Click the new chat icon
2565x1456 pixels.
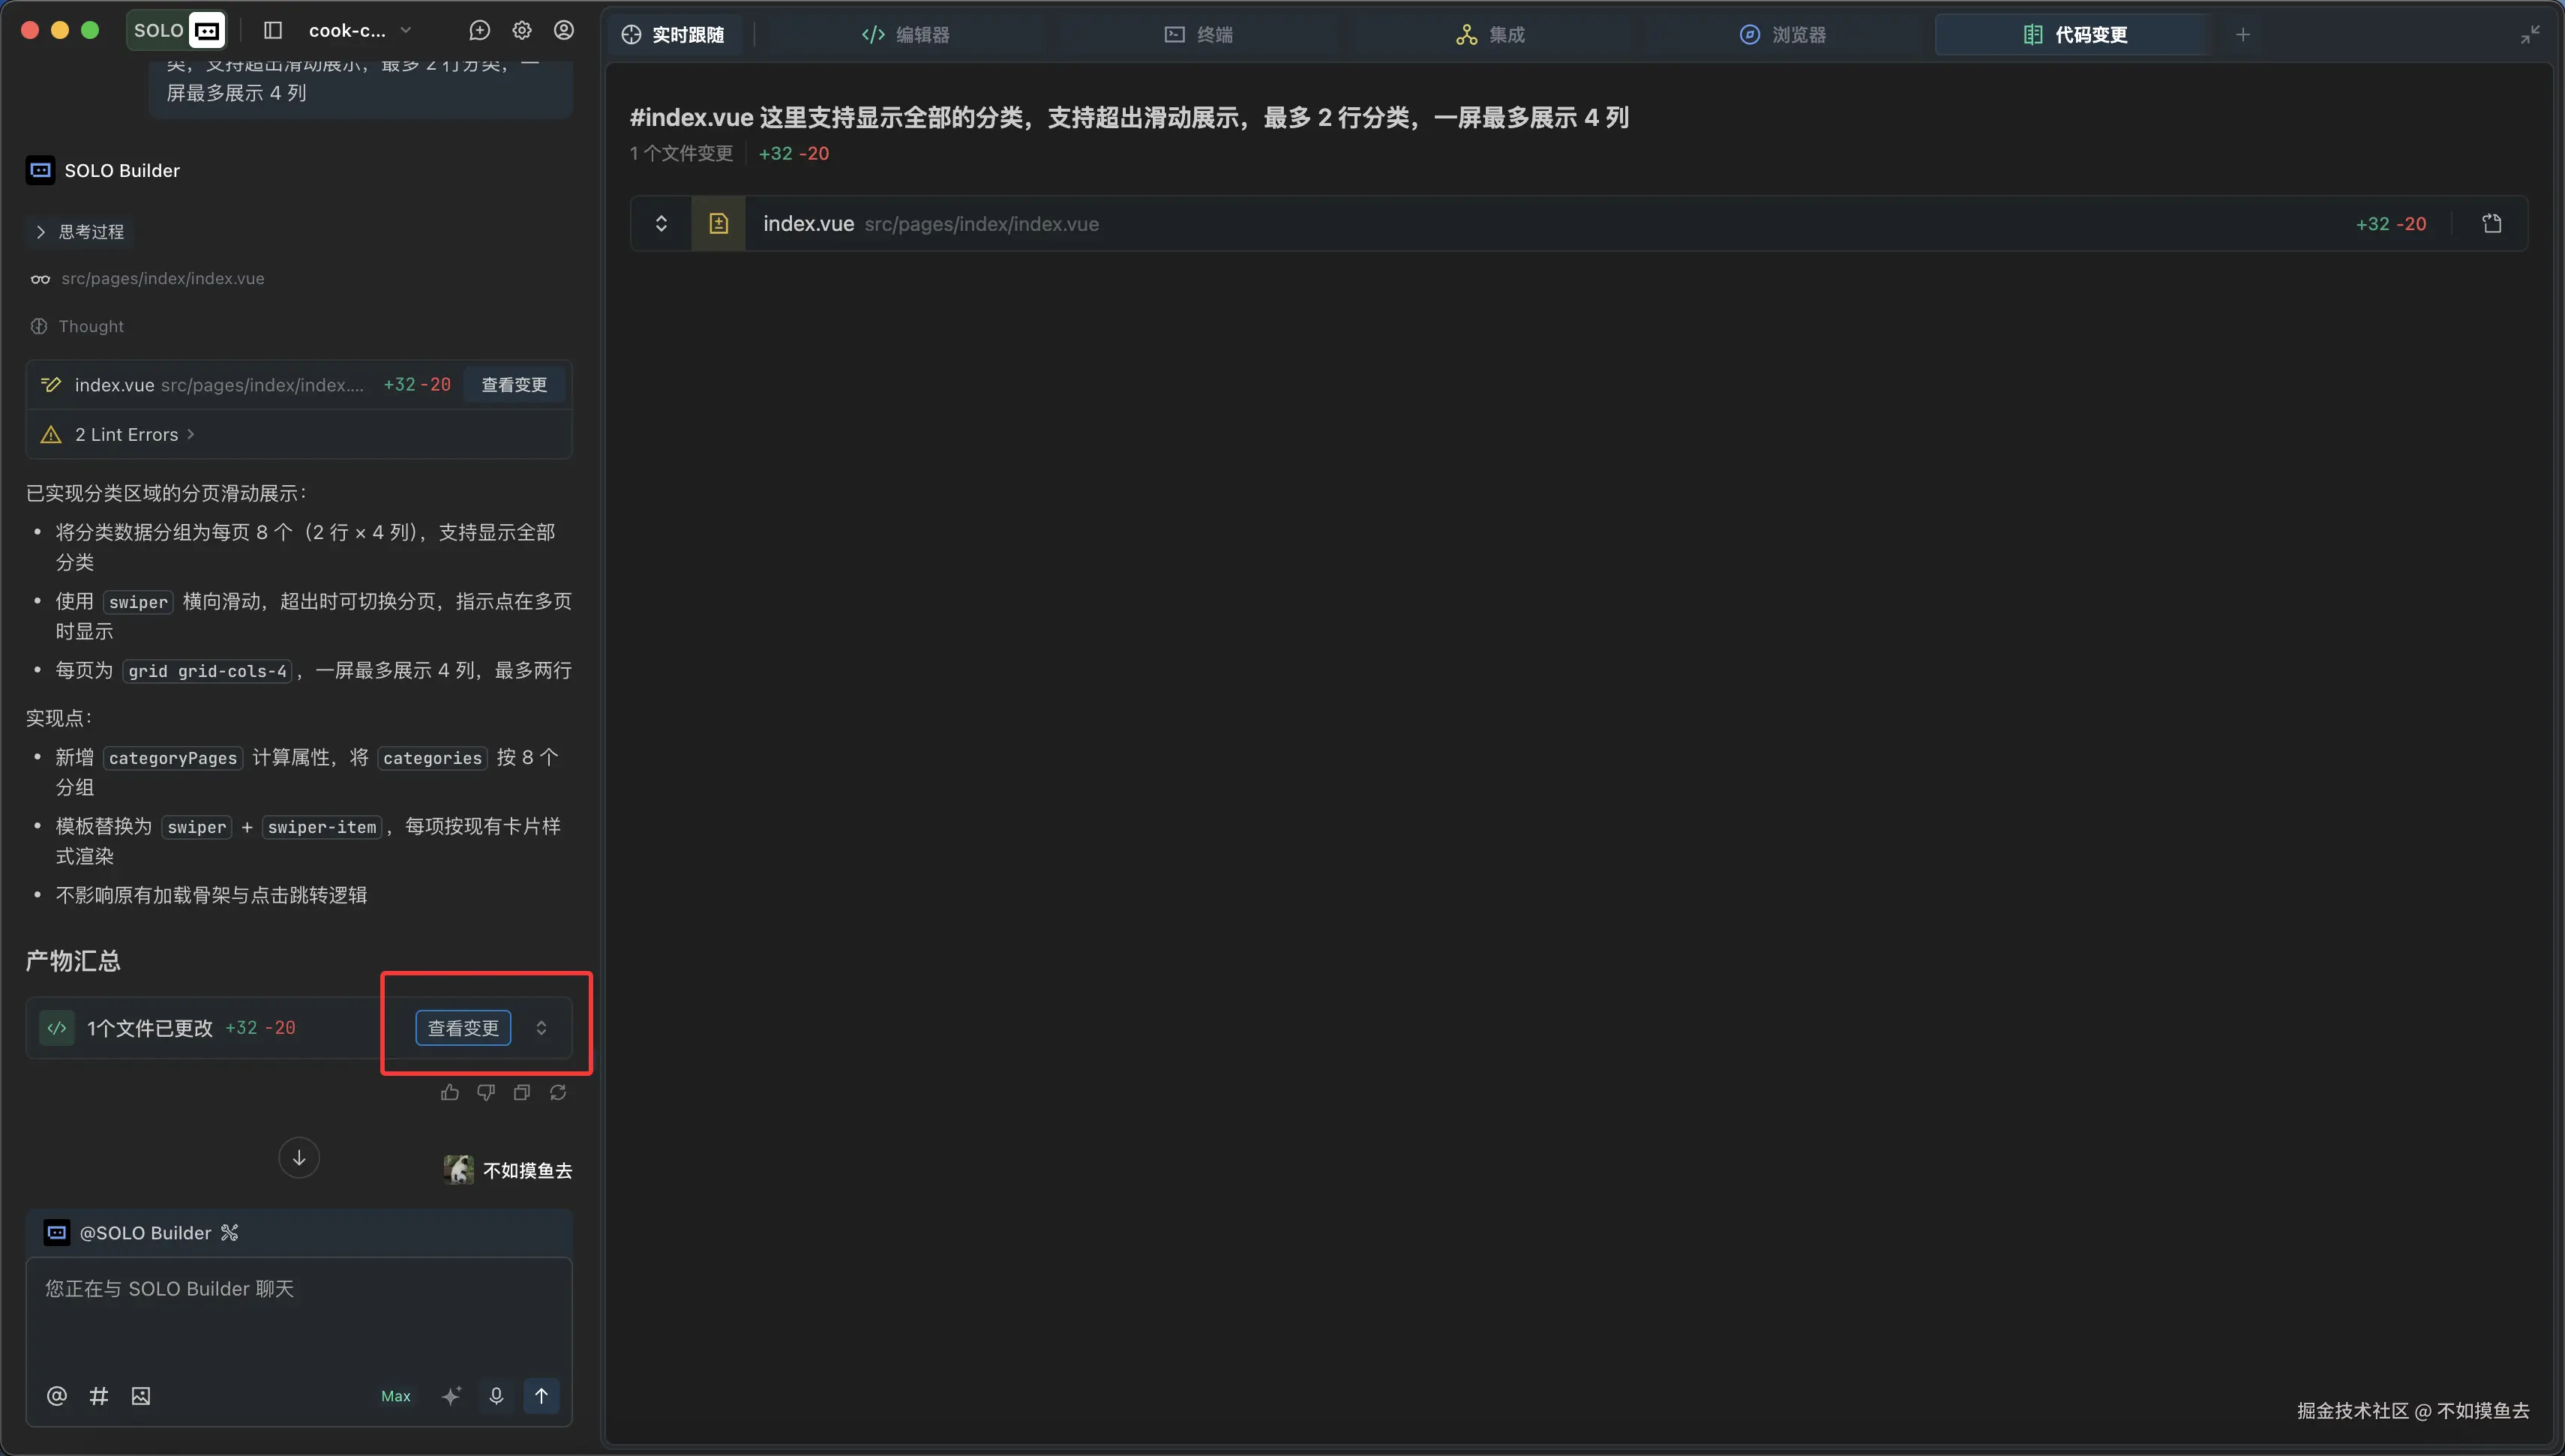(x=479, y=31)
